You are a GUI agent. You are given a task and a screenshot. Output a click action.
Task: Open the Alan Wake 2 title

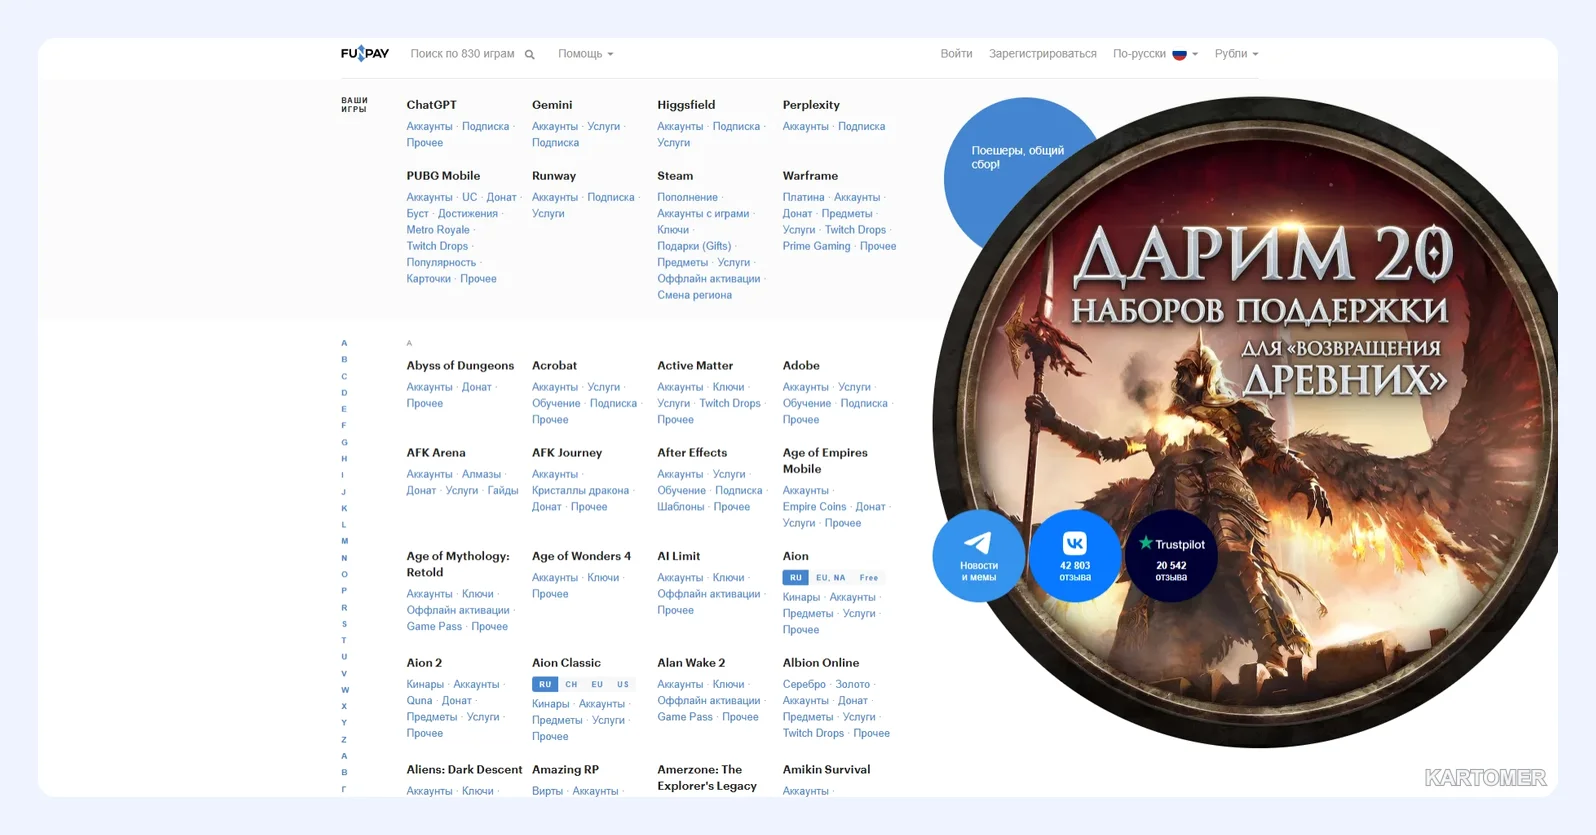(x=691, y=663)
